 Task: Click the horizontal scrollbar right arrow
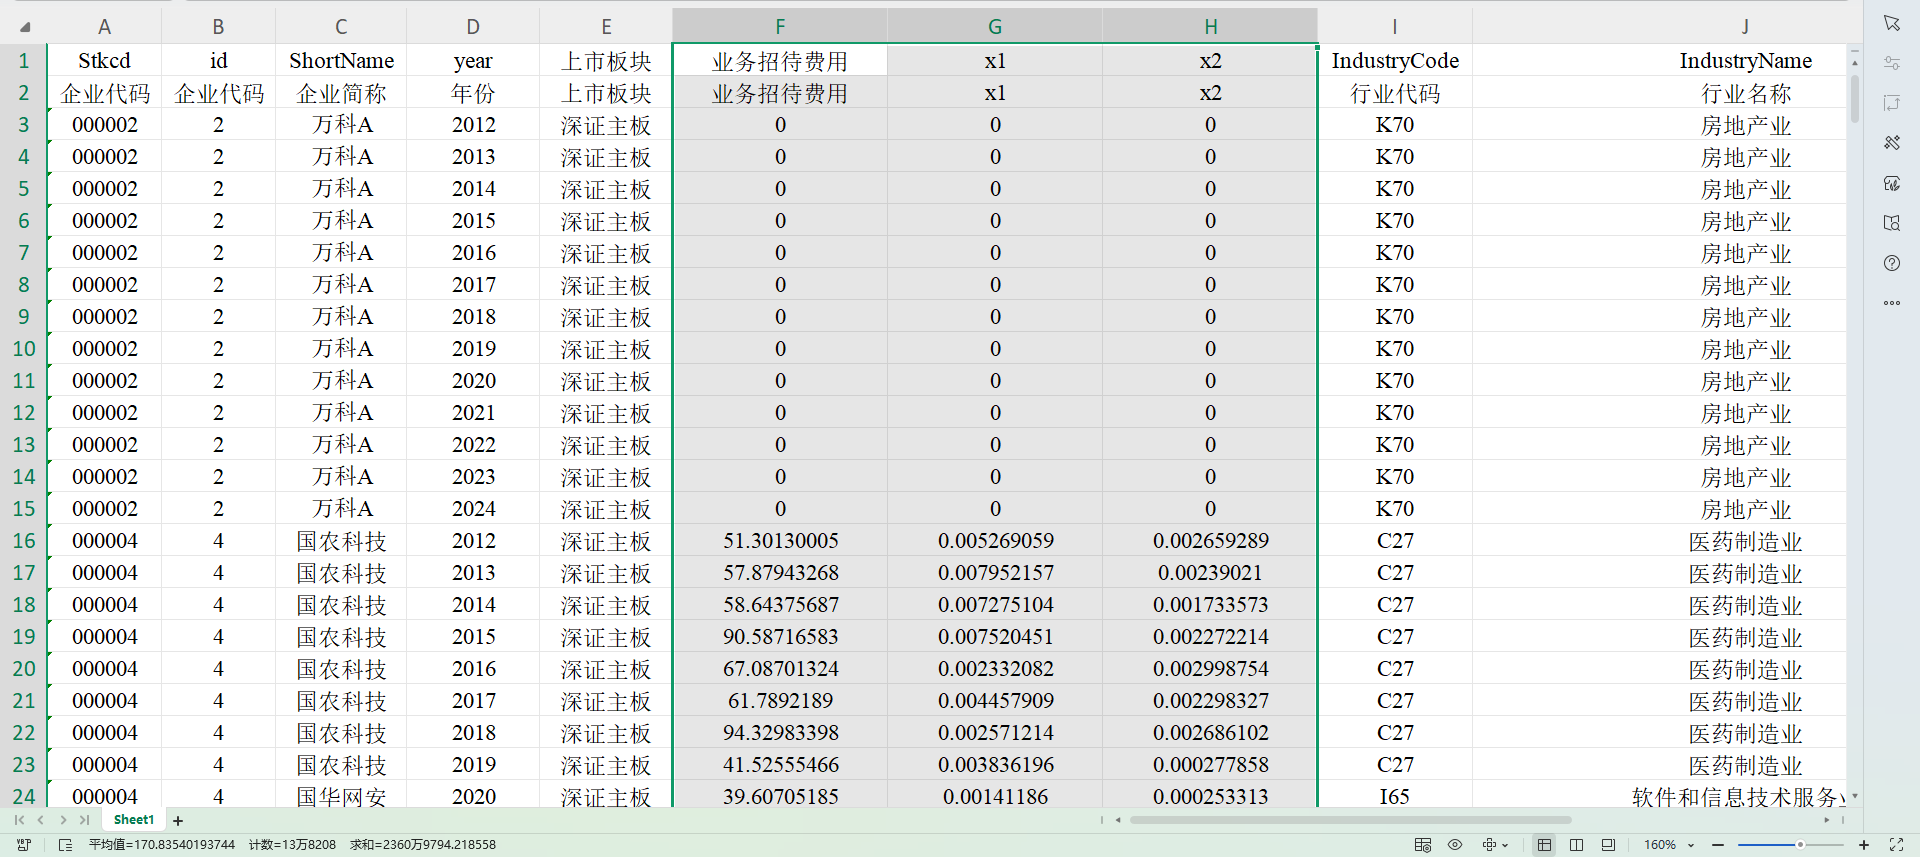(x=1827, y=820)
